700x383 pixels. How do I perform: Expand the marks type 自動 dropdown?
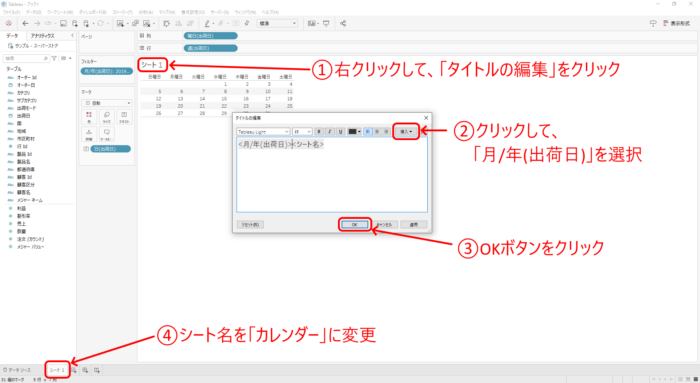click(107, 103)
